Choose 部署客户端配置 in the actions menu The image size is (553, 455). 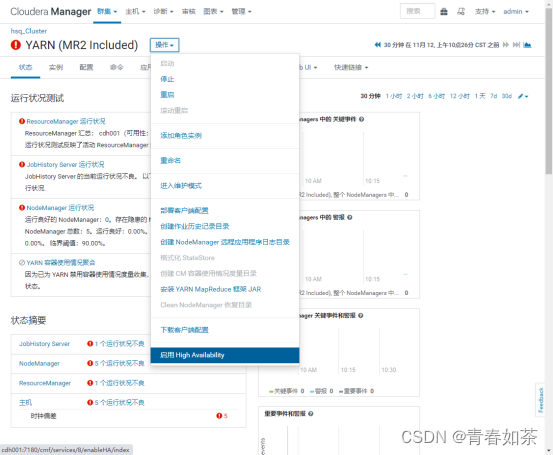[x=184, y=211]
